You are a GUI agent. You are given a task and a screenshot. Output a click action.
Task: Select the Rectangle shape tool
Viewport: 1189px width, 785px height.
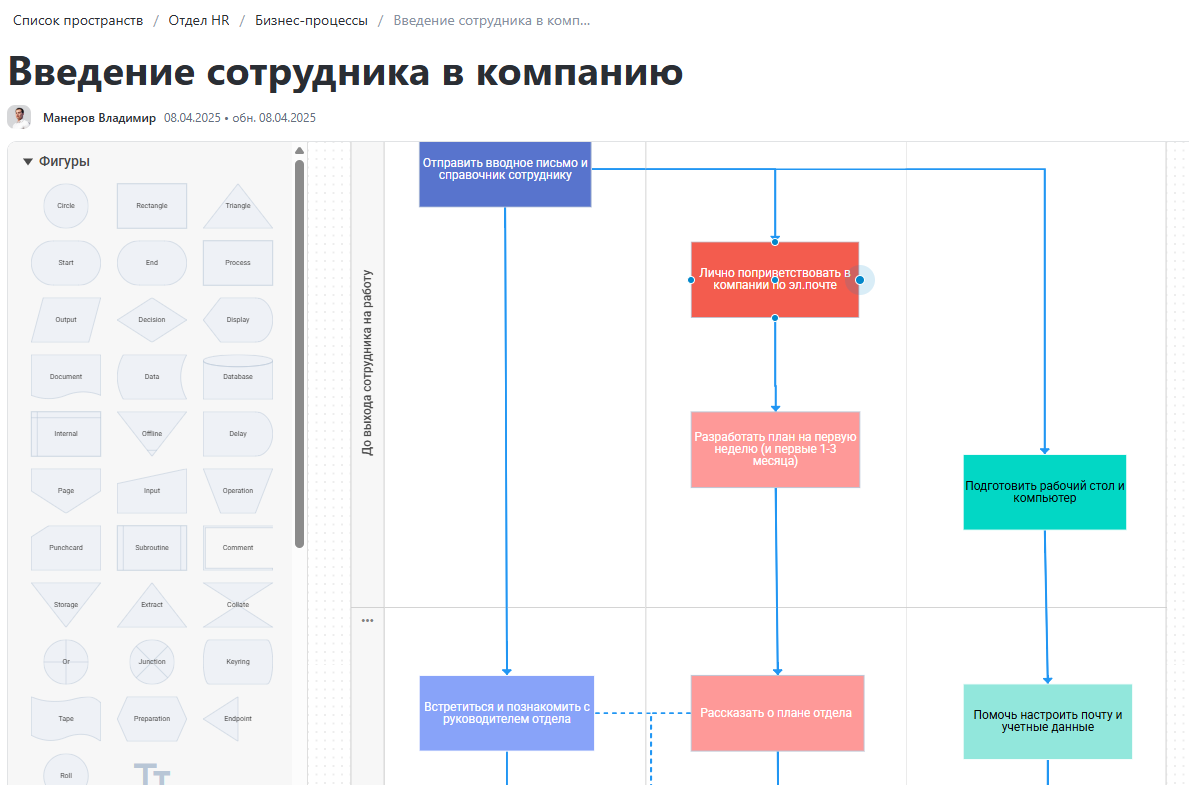pyautogui.click(x=151, y=205)
